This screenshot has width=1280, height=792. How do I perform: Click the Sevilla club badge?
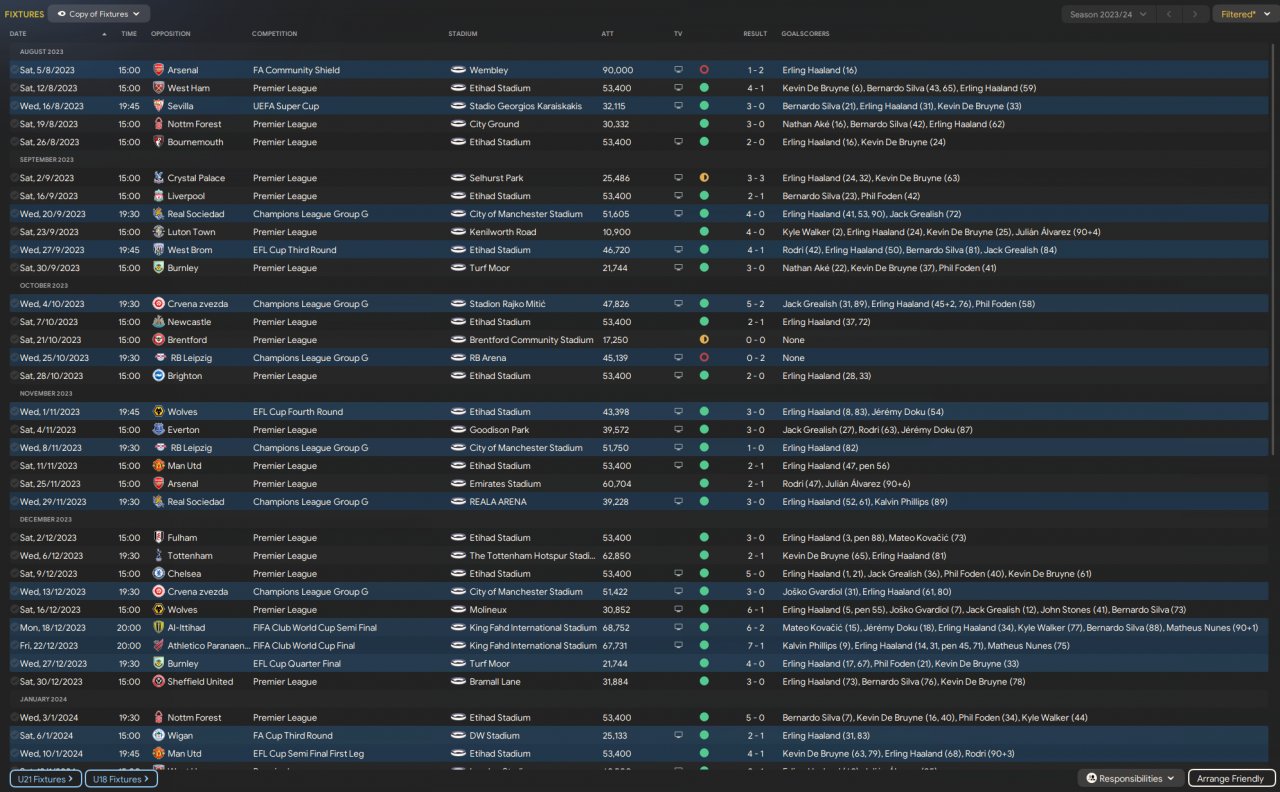[x=159, y=106]
